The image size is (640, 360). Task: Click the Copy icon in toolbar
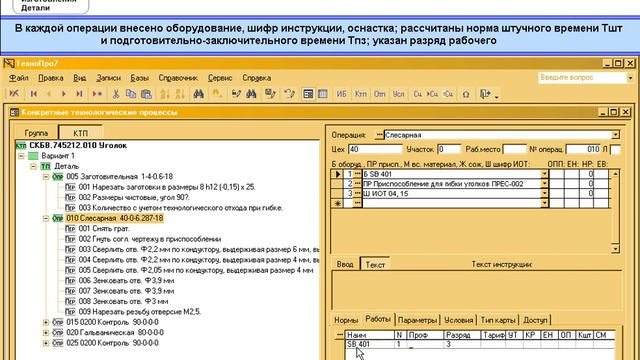131,94
